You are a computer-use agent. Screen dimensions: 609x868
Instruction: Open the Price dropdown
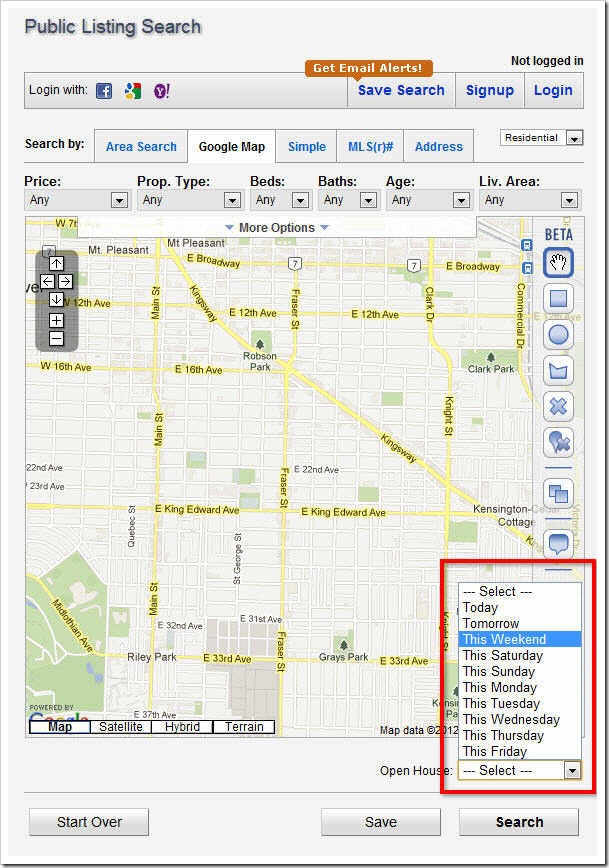[76, 200]
